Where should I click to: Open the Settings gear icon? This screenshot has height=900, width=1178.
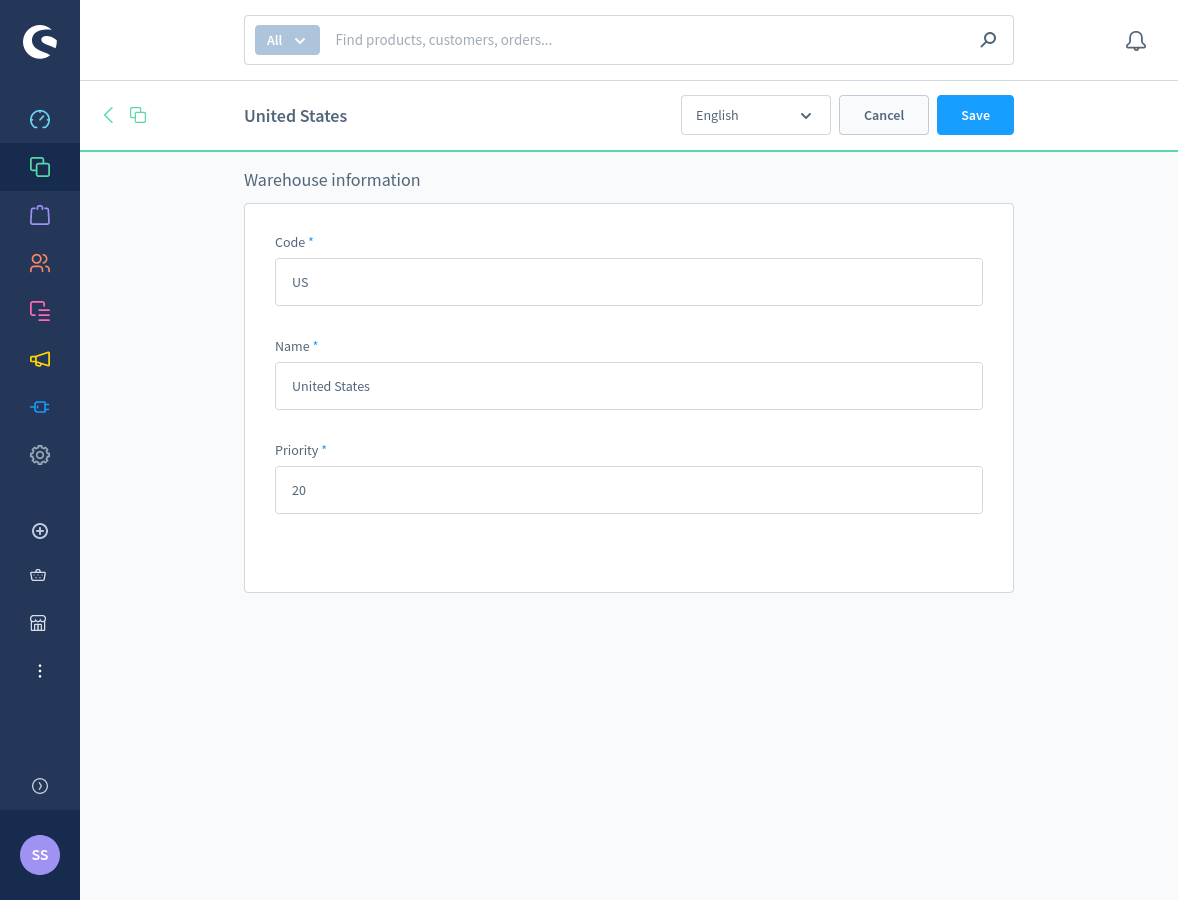point(40,455)
